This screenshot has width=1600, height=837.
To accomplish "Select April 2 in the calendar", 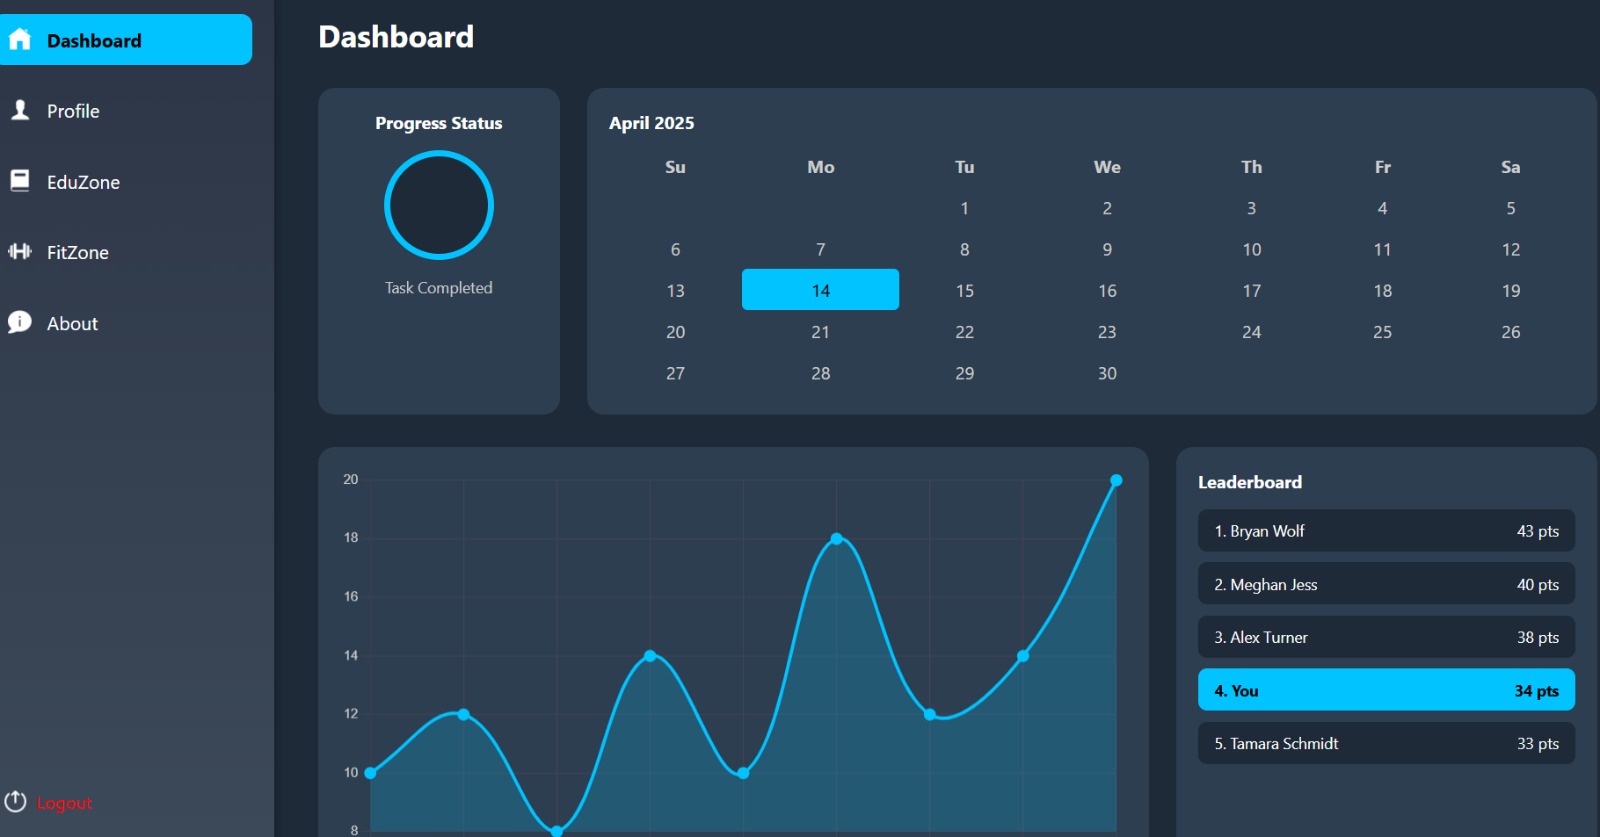I will point(1107,208).
